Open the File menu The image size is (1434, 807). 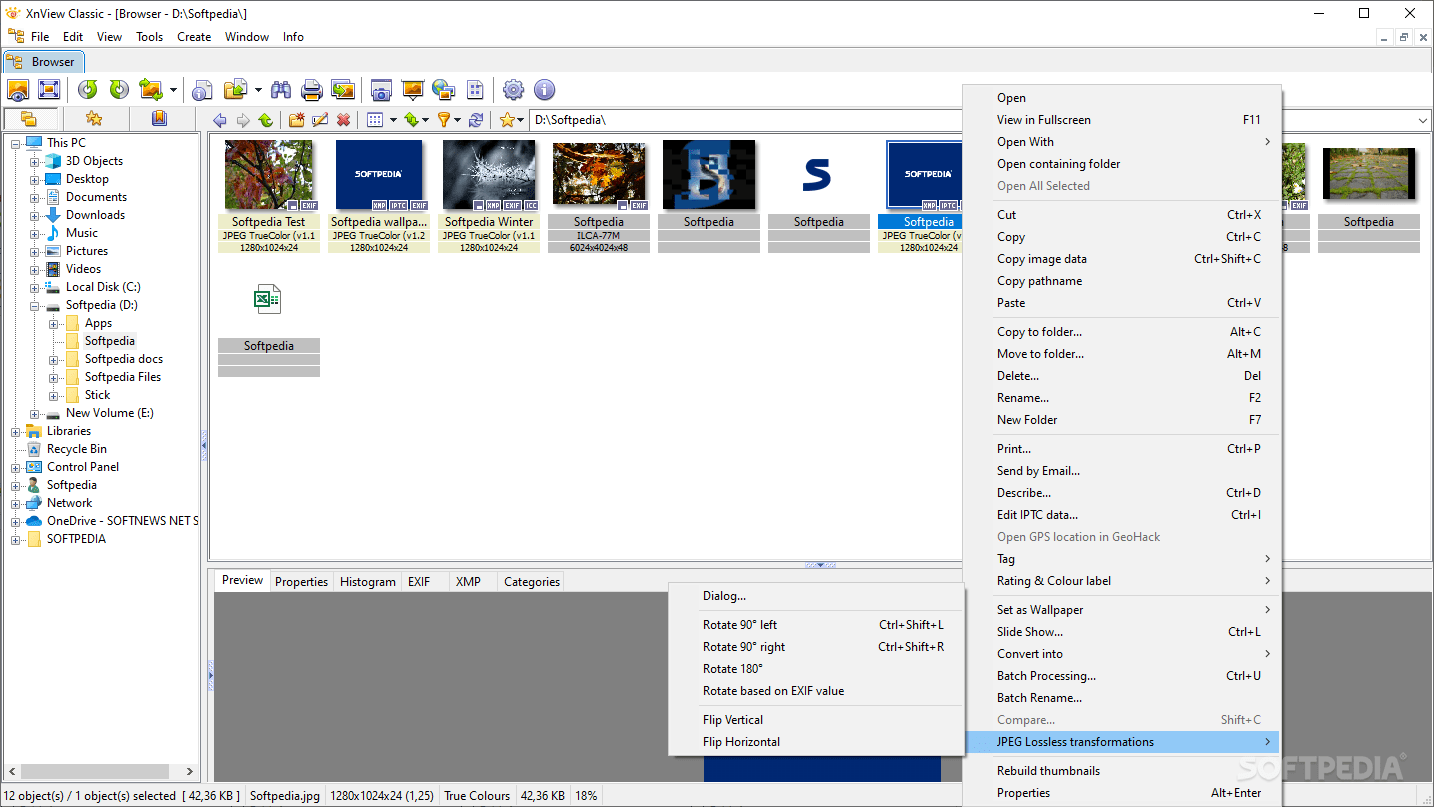click(x=40, y=37)
